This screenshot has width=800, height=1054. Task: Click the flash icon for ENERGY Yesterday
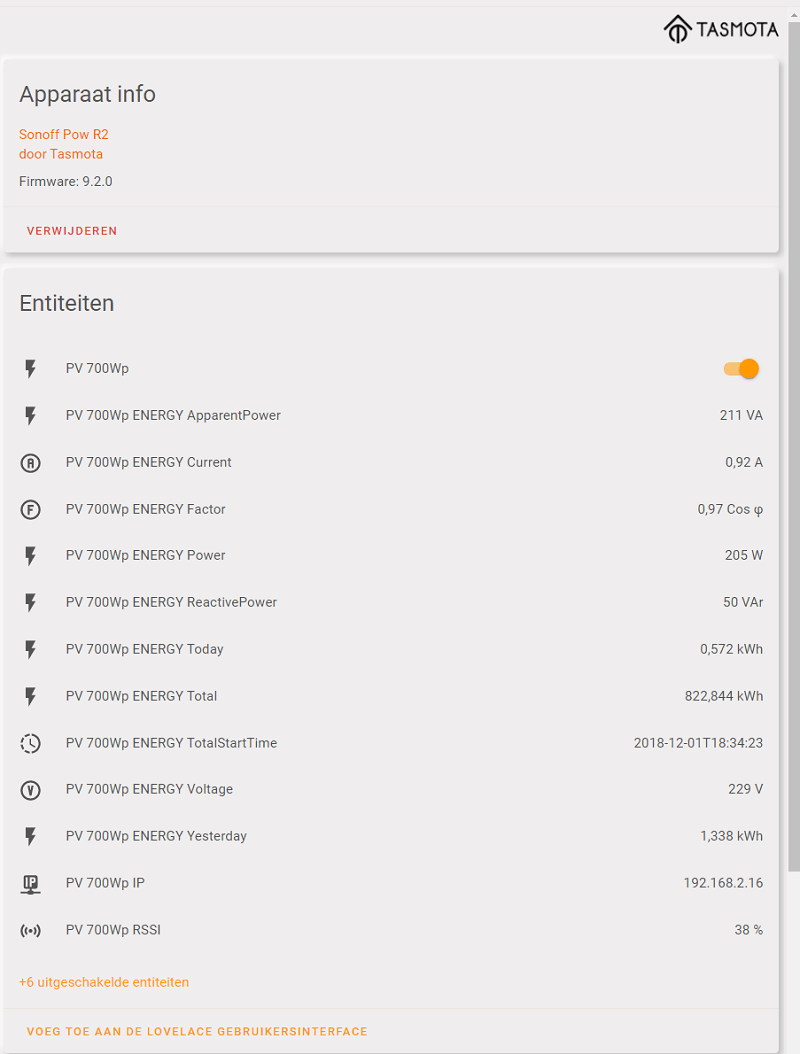click(x=30, y=836)
